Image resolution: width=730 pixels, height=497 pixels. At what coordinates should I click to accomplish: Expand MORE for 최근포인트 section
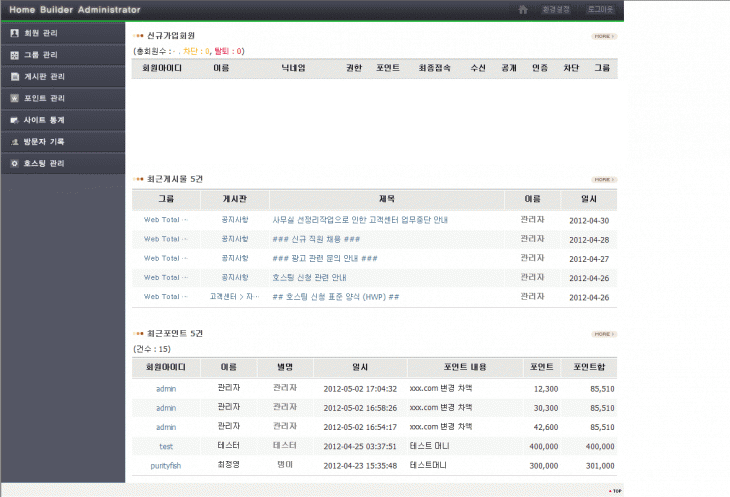click(x=604, y=334)
